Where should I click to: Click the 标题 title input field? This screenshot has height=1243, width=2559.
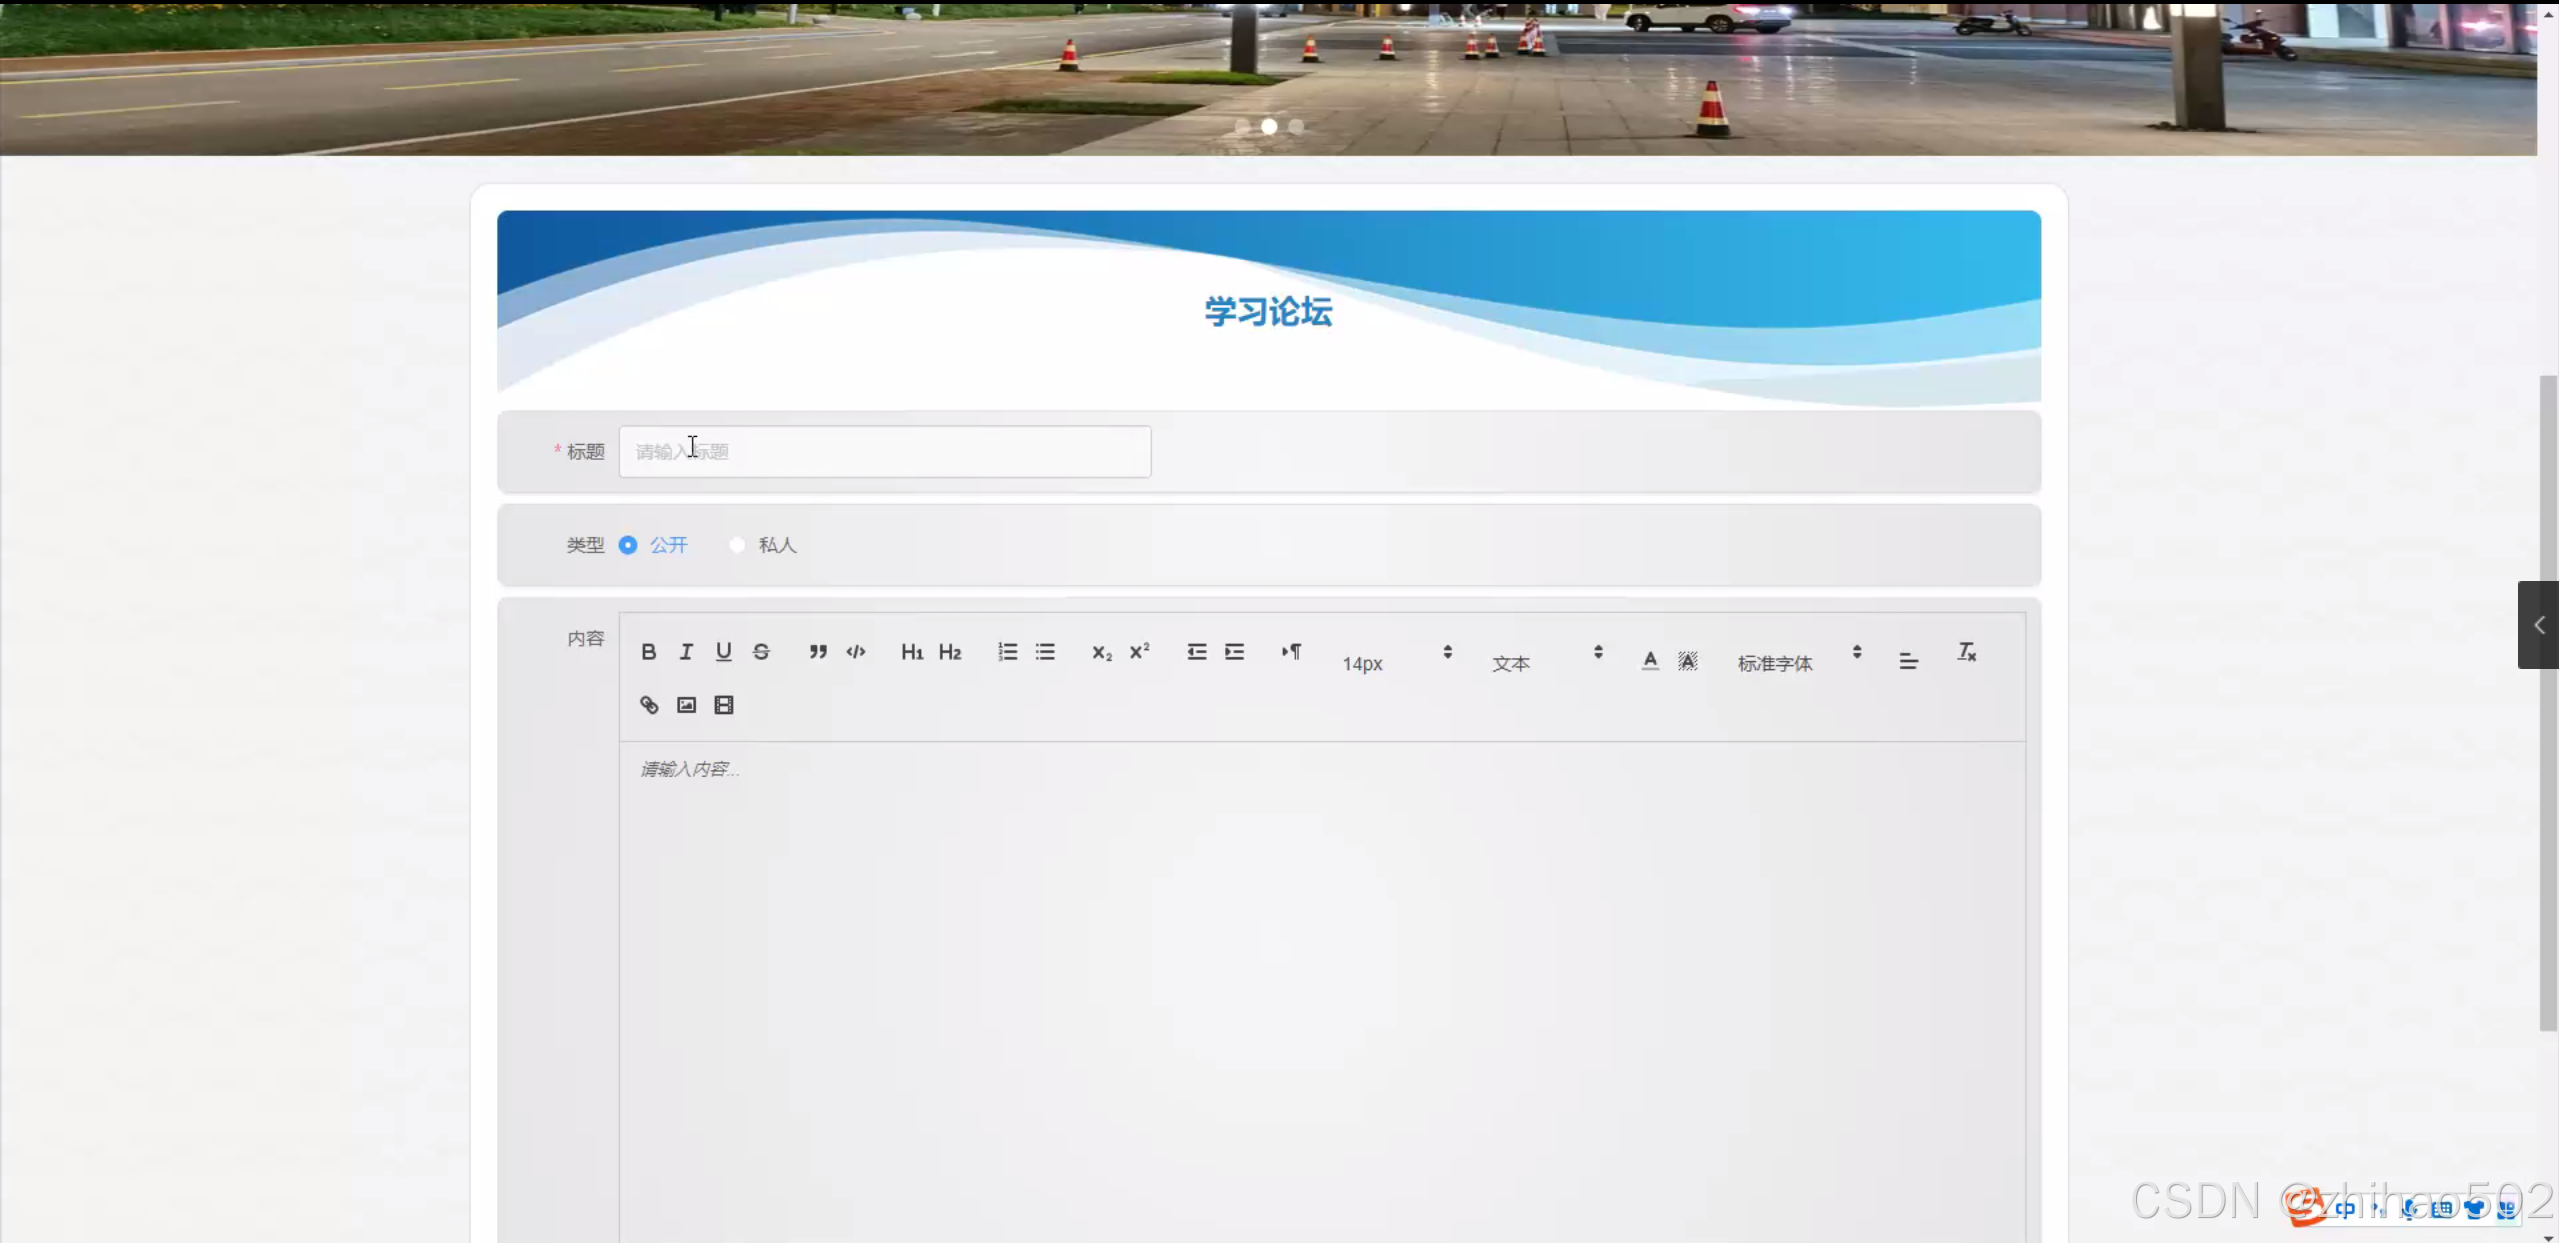tap(884, 451)
